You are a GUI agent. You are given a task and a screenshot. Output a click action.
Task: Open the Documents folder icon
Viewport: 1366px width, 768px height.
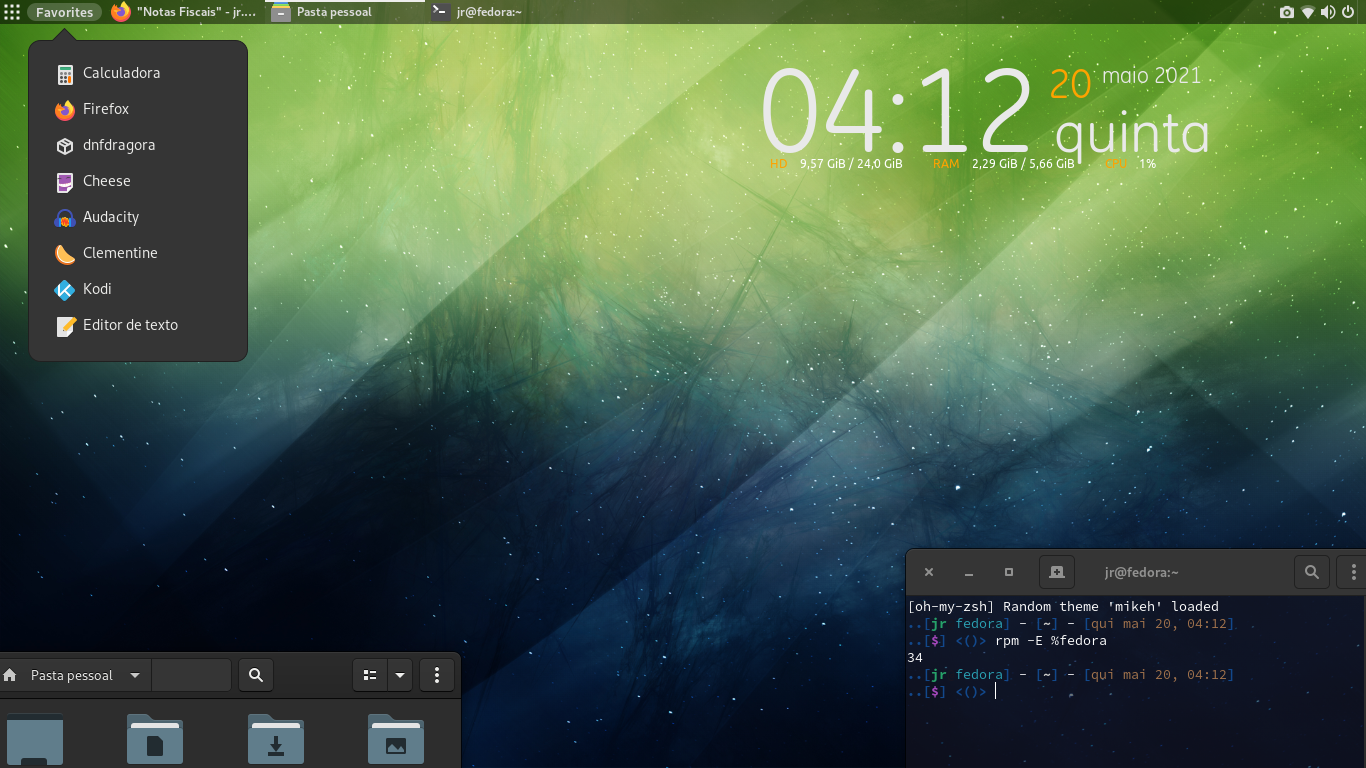point(155,740)
